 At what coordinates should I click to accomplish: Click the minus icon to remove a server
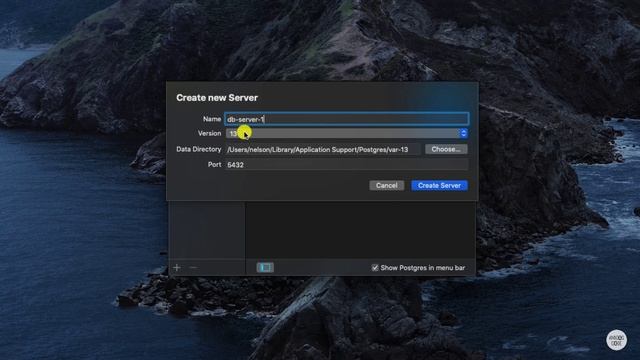pos(193,268)
